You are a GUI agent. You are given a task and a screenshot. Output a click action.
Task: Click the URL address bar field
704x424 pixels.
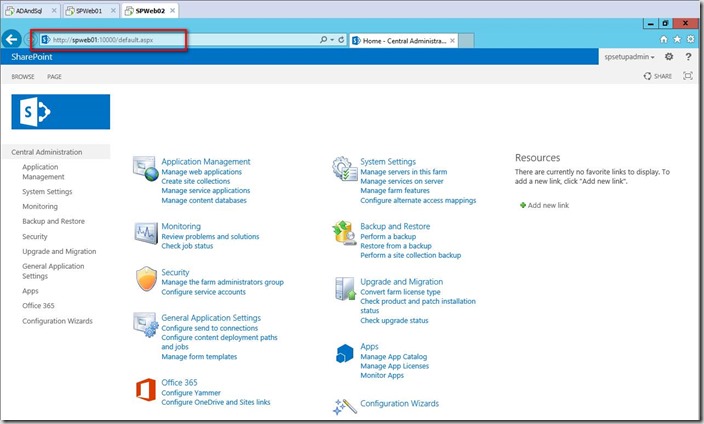tap(180, 40)
